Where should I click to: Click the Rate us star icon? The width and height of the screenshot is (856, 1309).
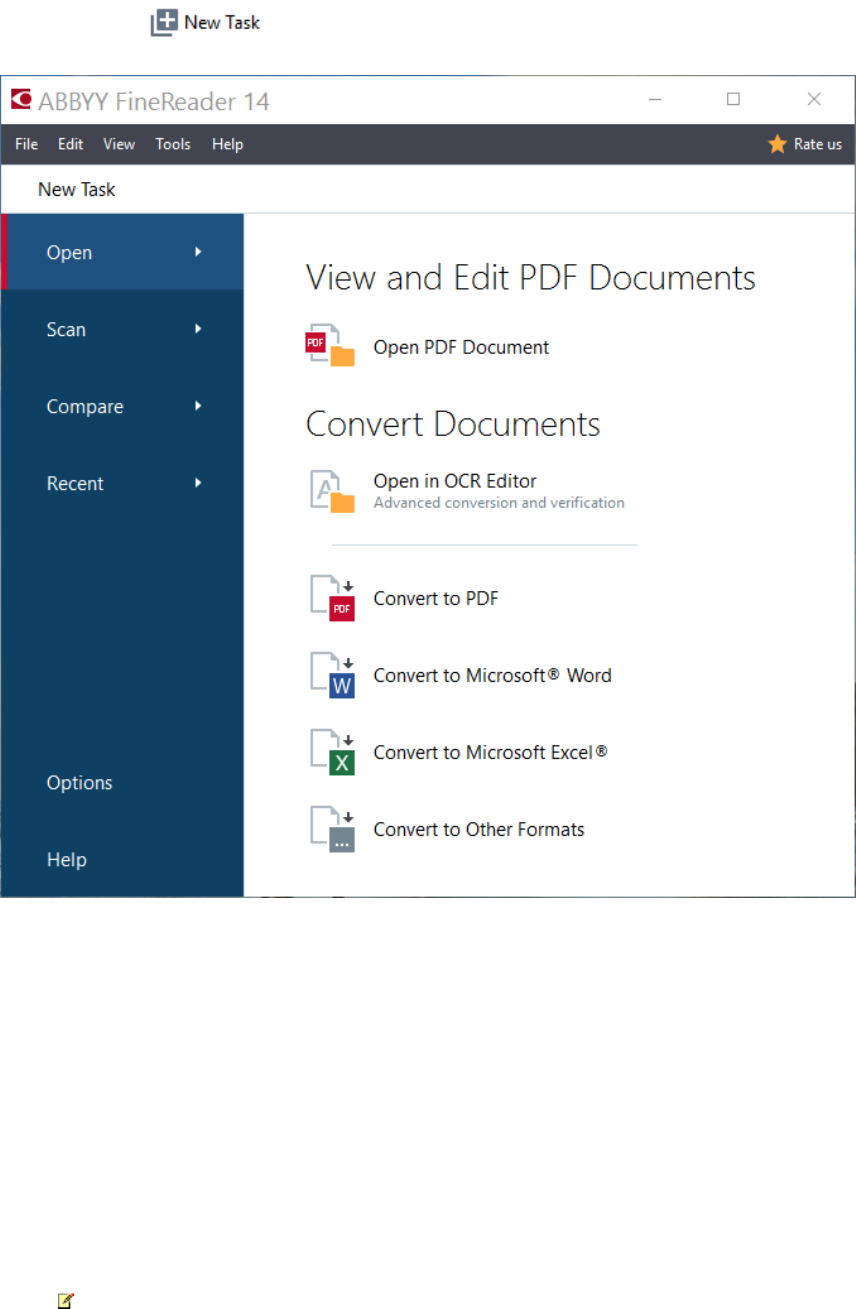point(777,144)
